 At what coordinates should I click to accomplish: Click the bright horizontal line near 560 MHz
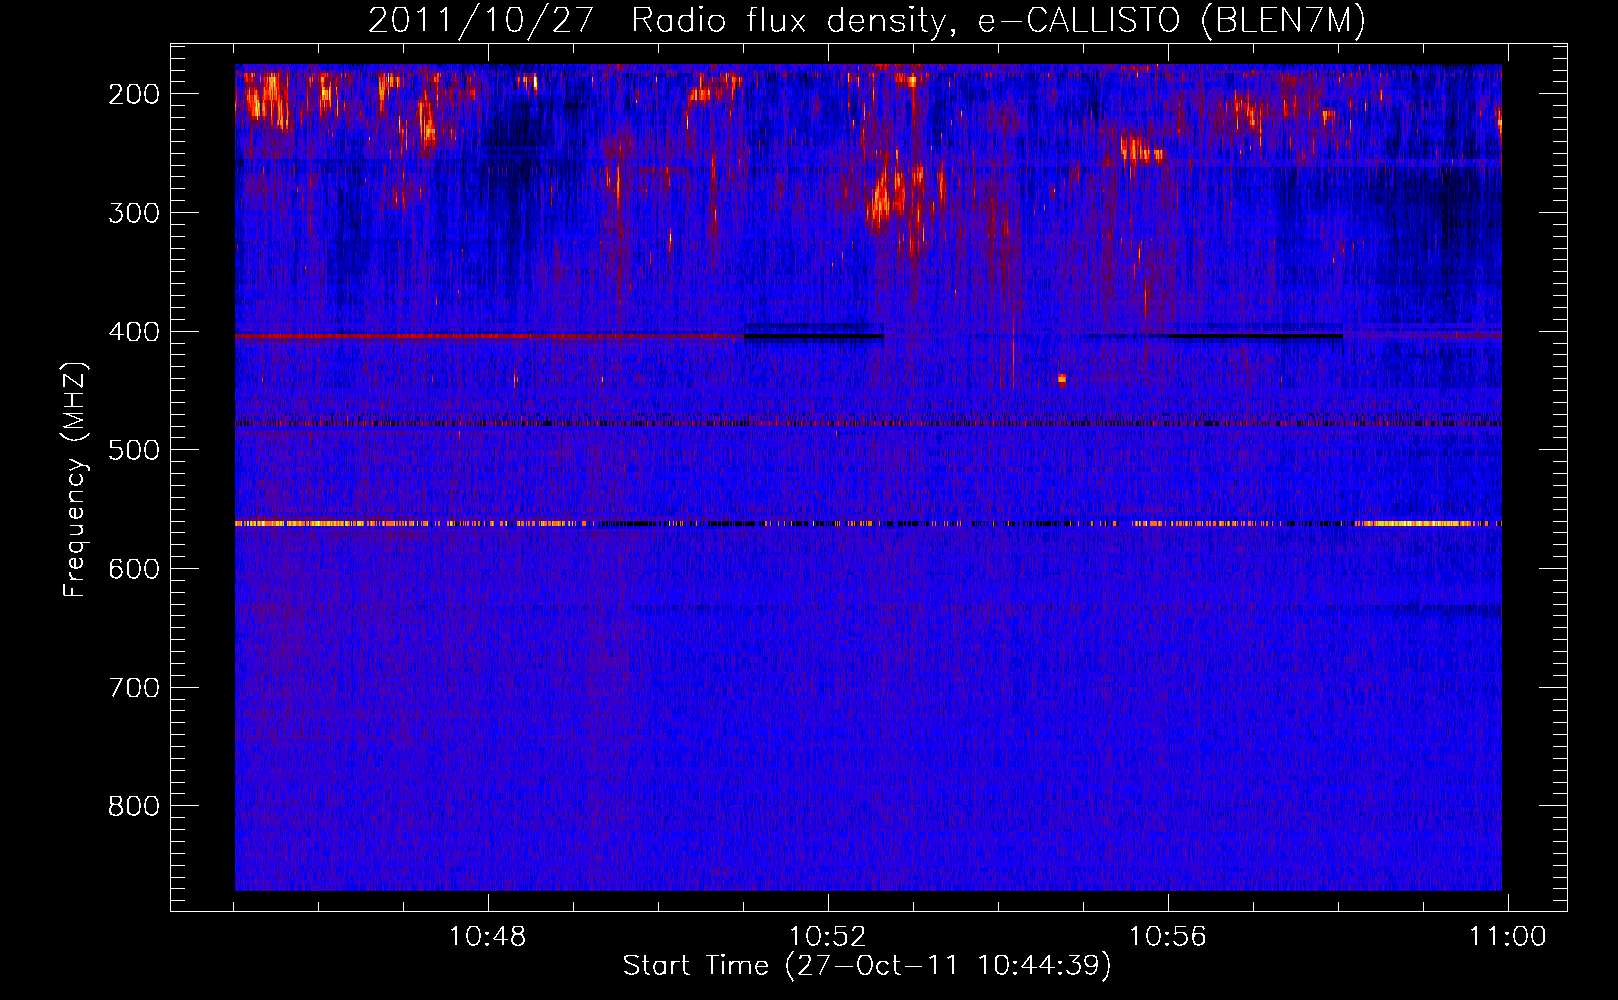(868, 523)
